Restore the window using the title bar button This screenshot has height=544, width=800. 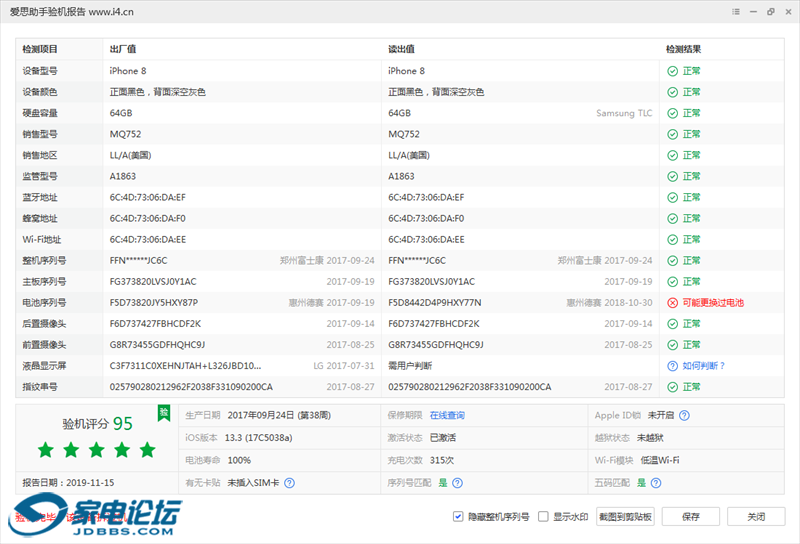tap(770, 12)
